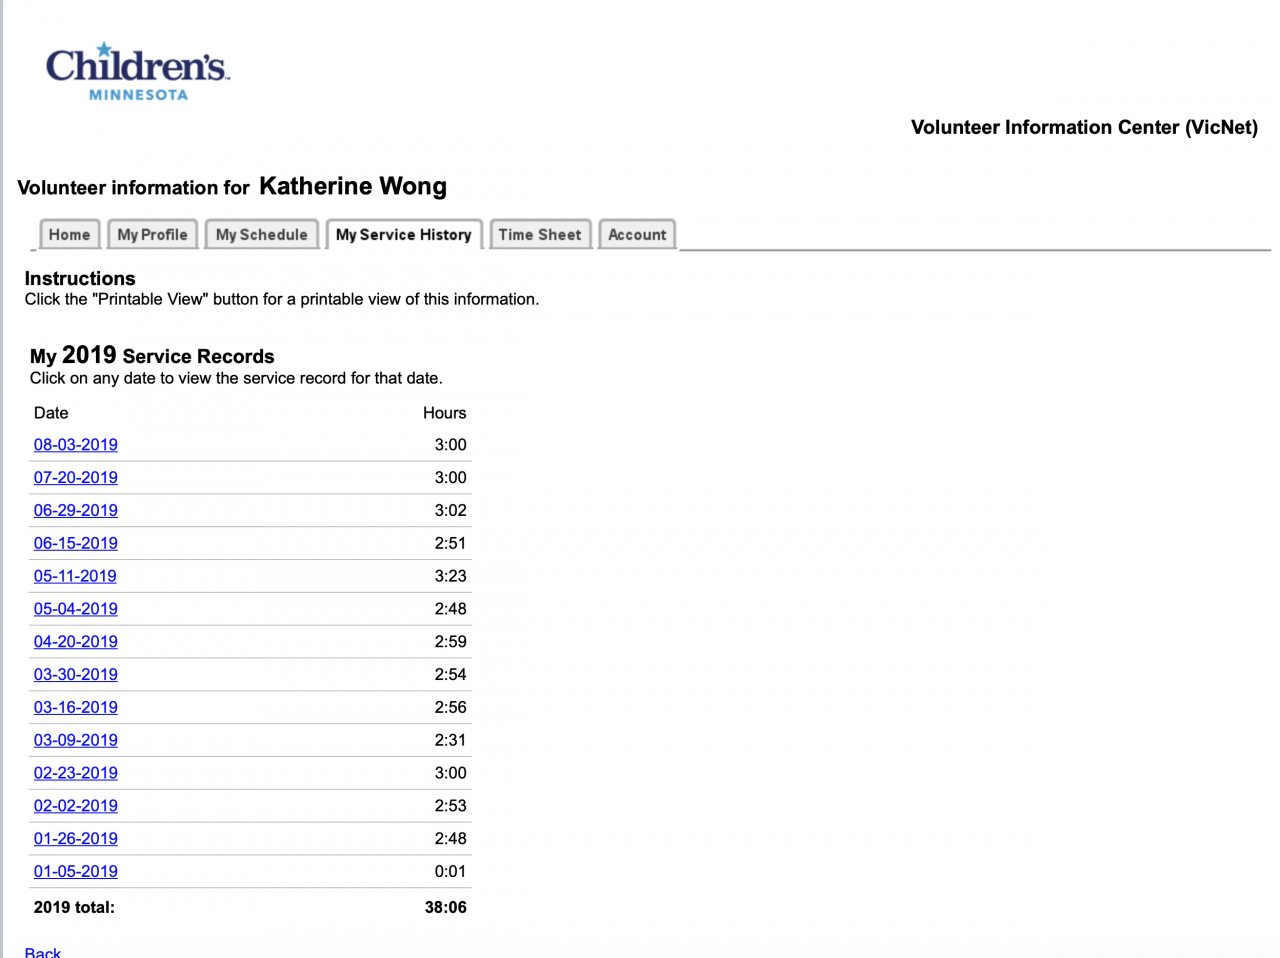Viewport: 1280px width, 958px height.
Task: View the 02-02-2019 service record
Action: tap(76, 806)
